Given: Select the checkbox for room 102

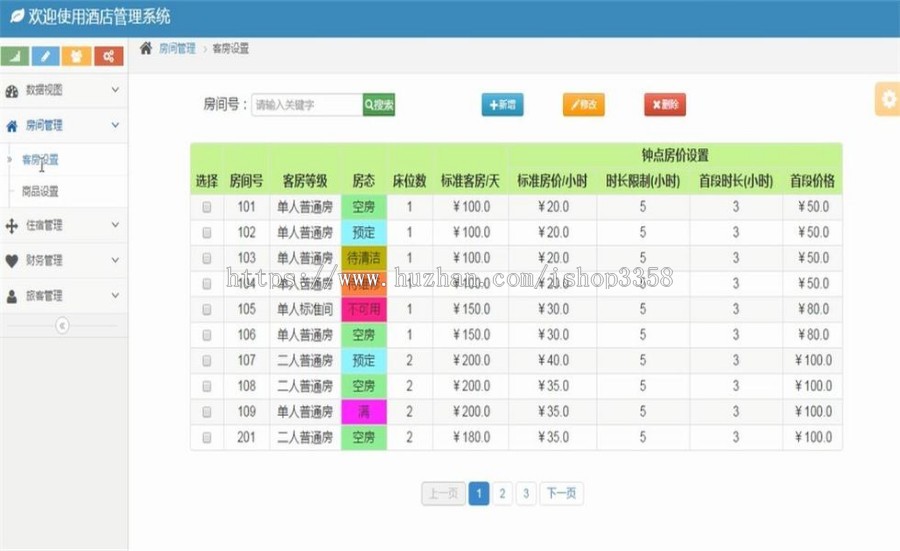Looking at the screenshot, I should pos(207,232).
